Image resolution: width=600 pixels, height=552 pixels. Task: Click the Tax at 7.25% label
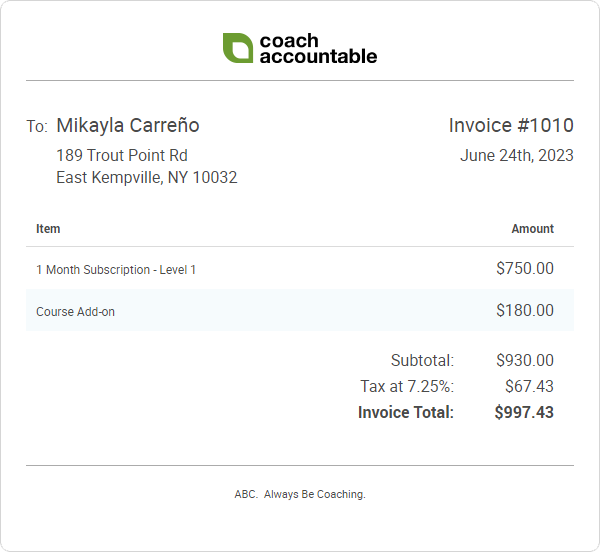(x=406, y=386)
